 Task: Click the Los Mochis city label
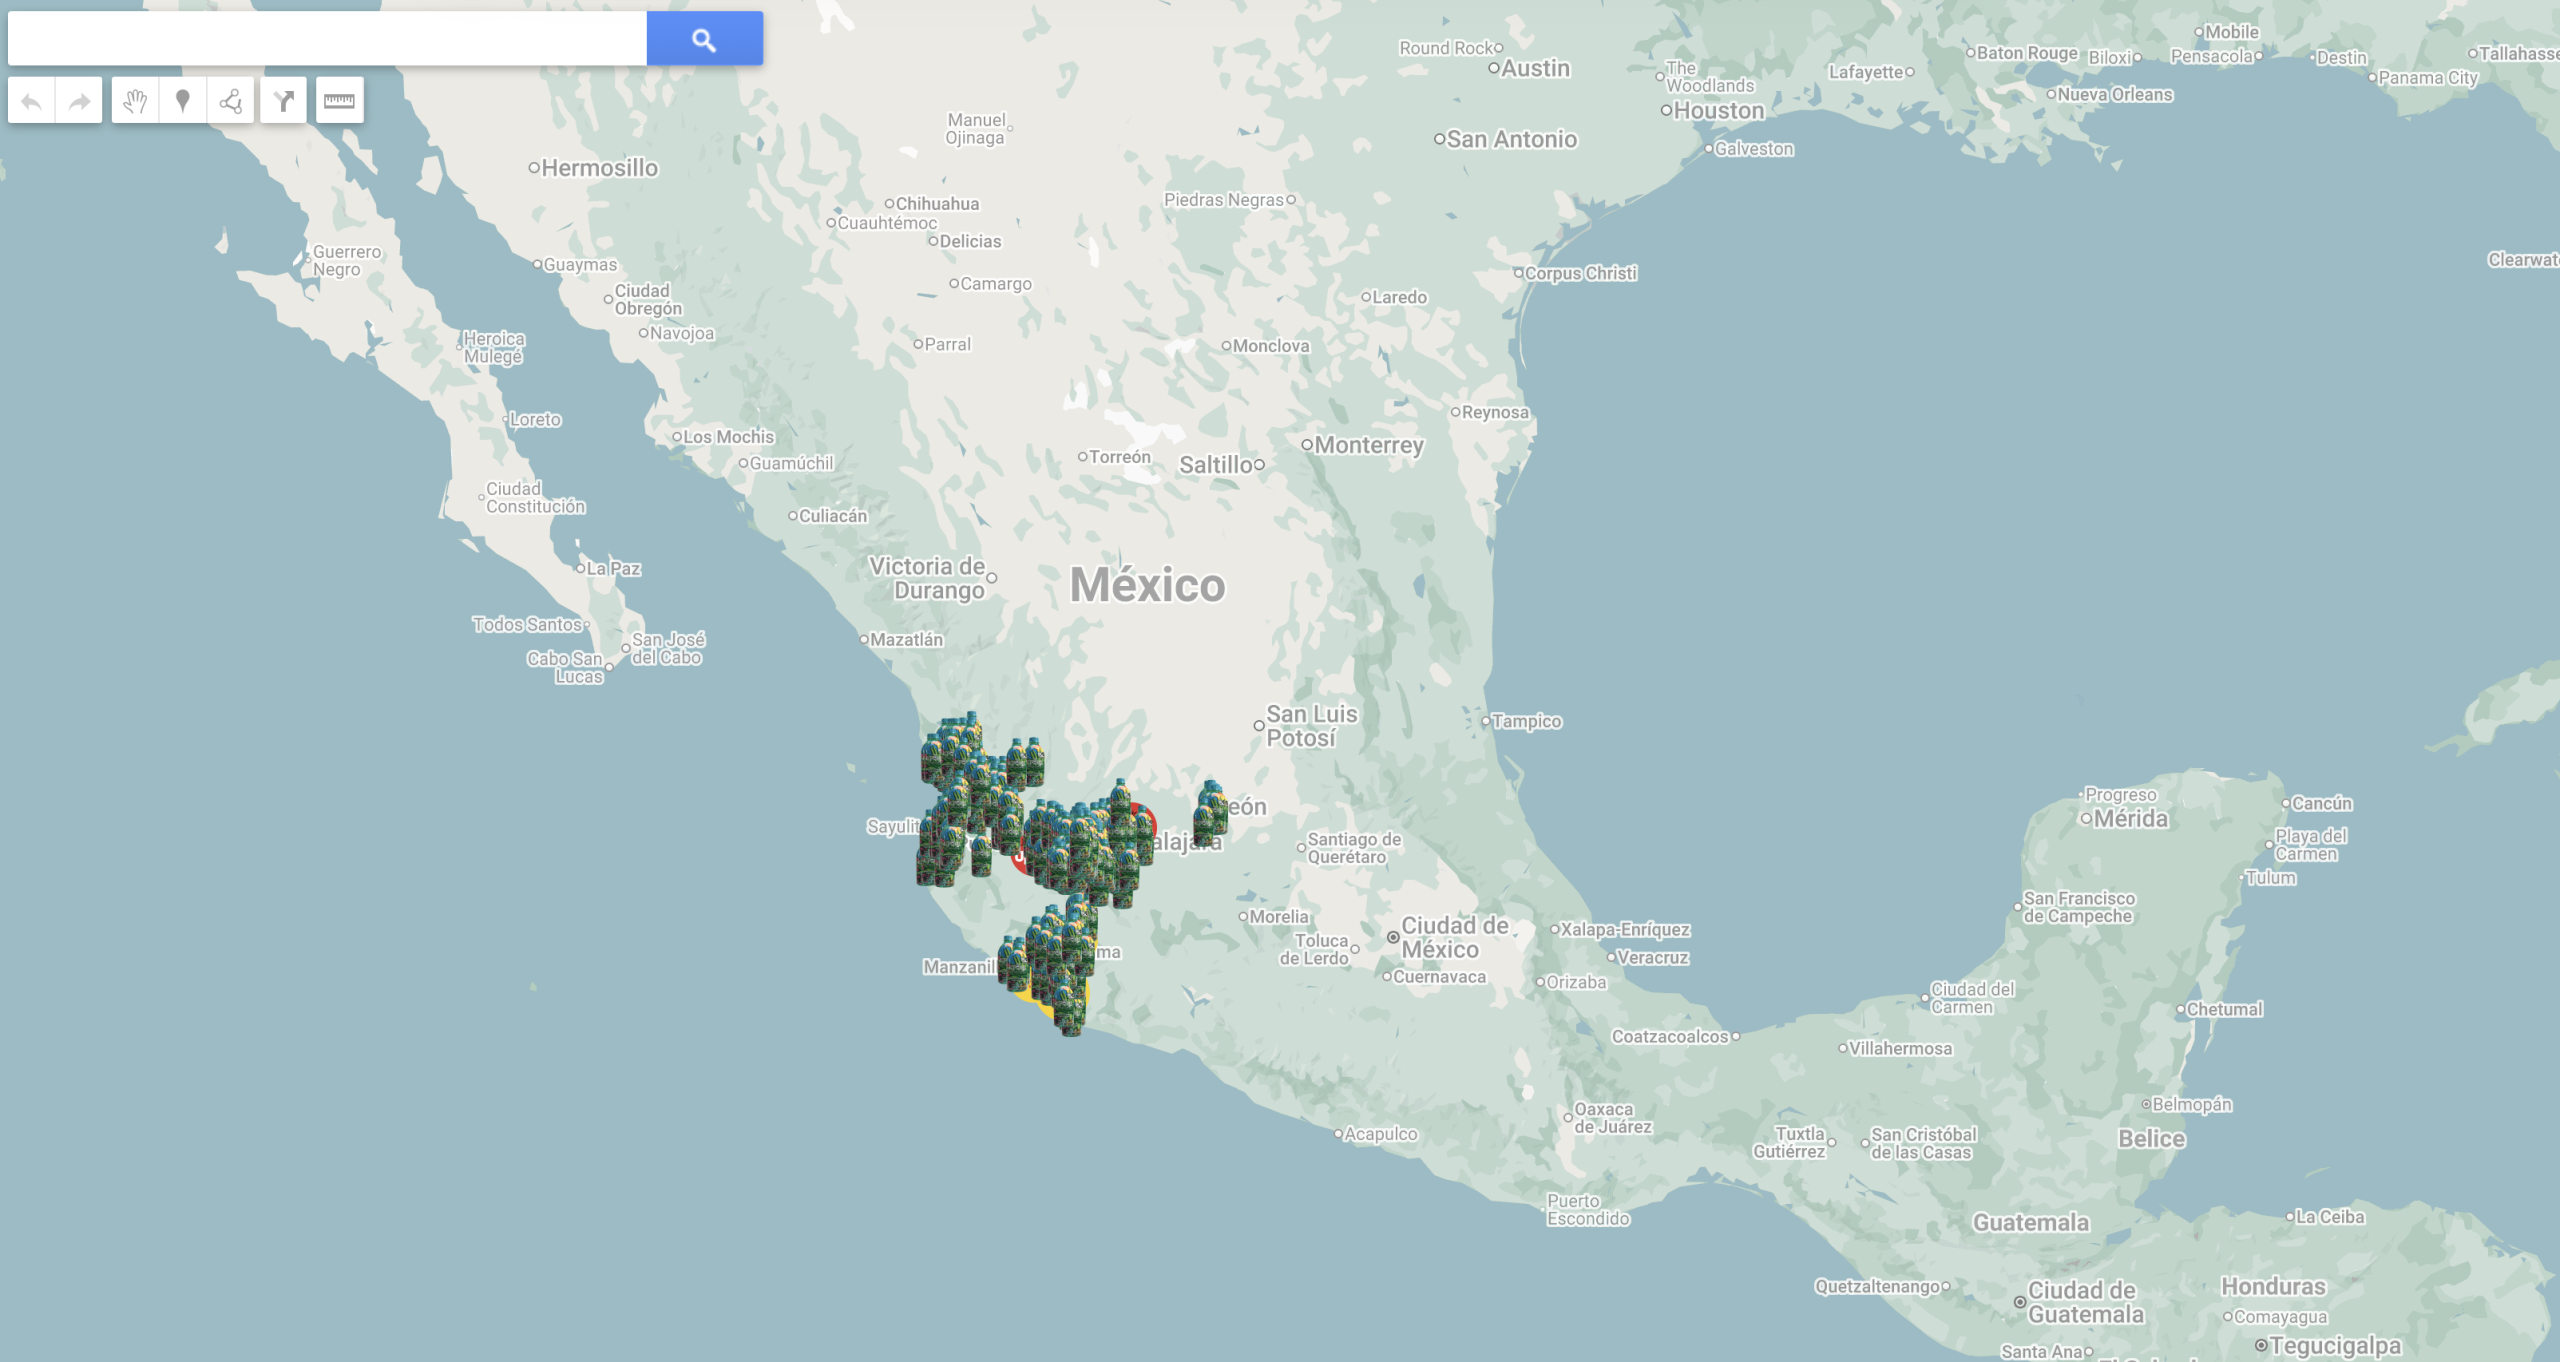[x=729, y=437]
